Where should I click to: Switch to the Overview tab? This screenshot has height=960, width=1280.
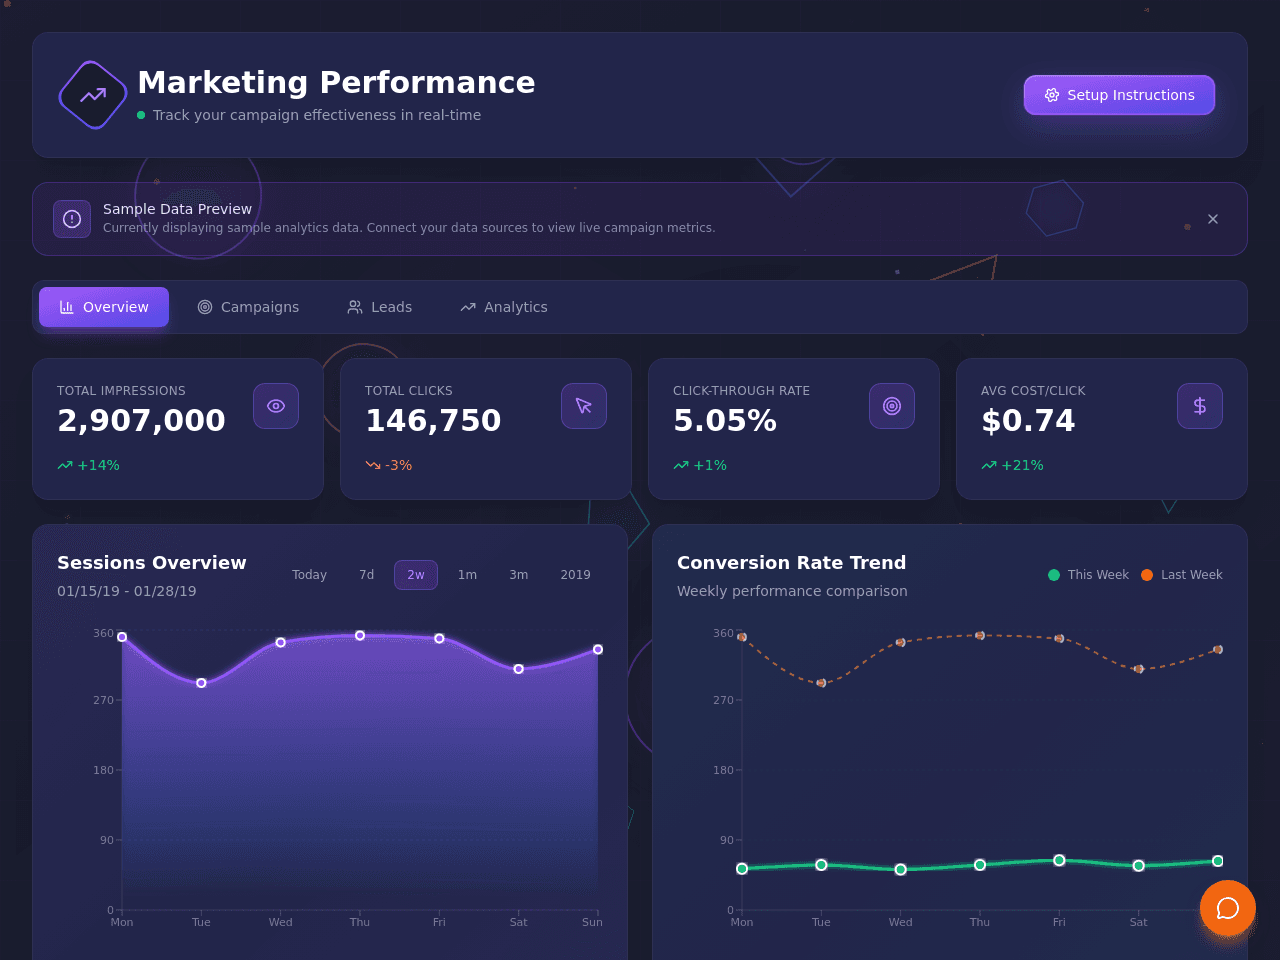104,307
